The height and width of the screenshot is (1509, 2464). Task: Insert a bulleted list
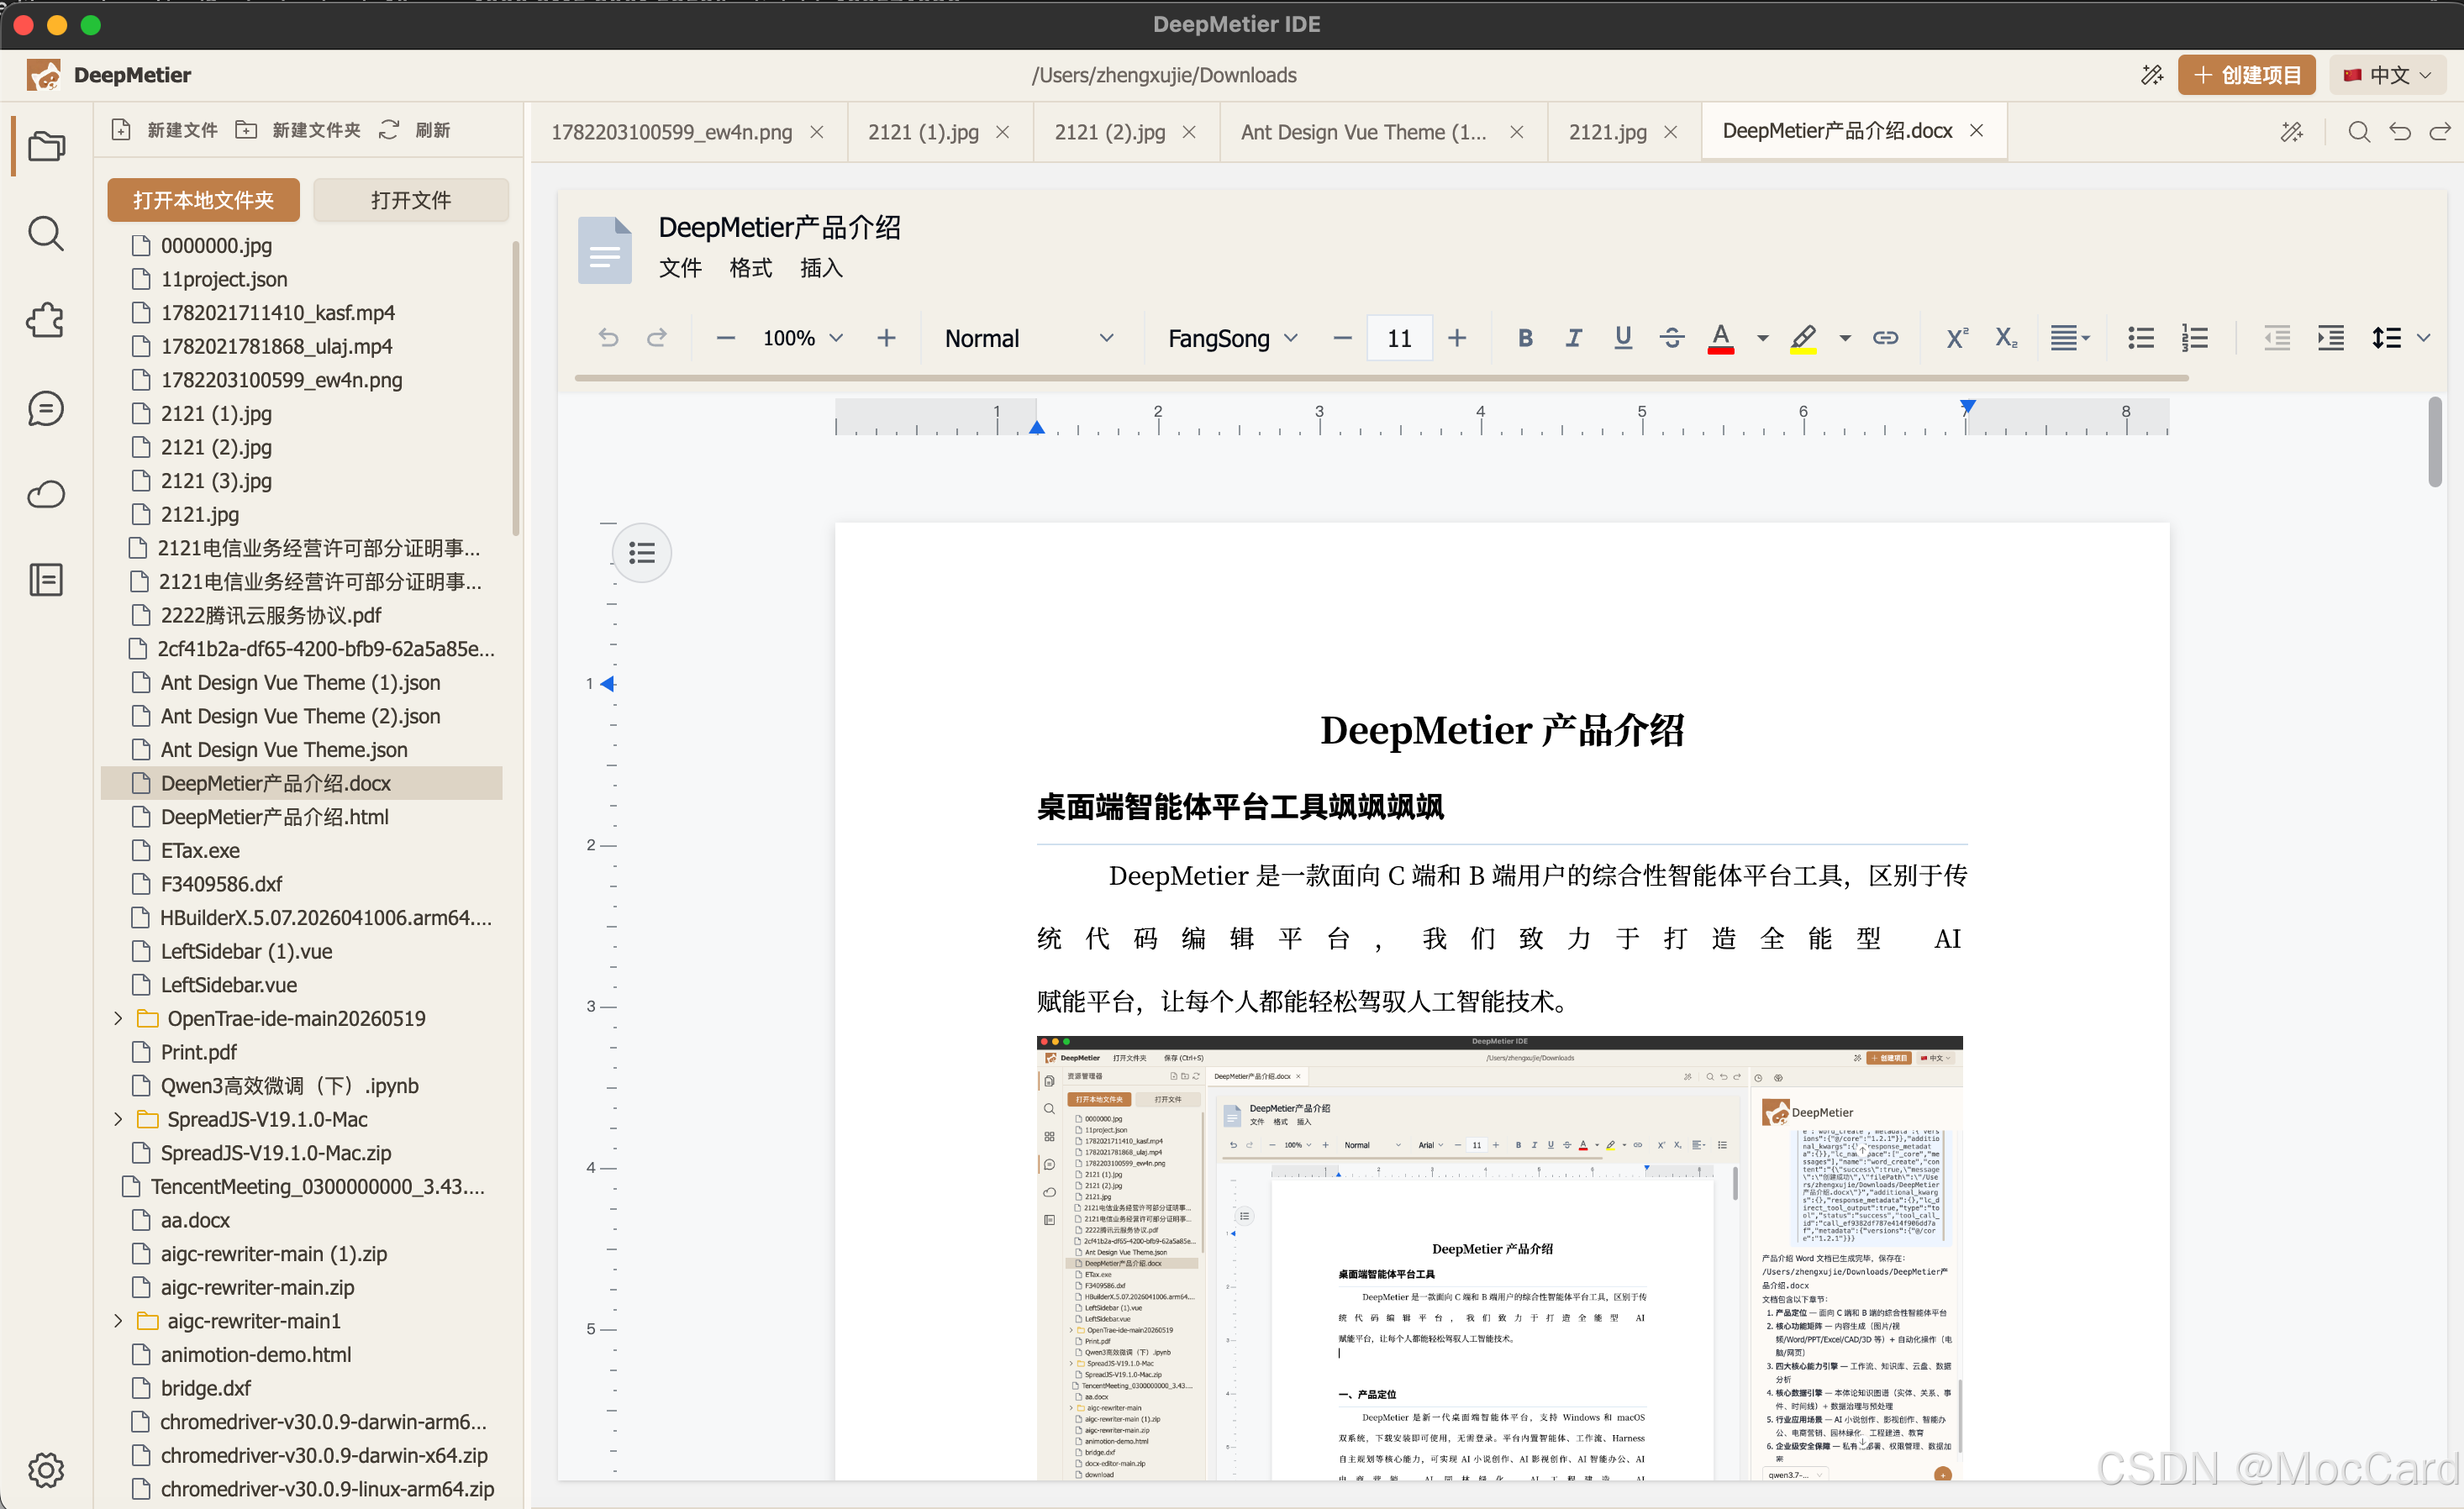2140,338
